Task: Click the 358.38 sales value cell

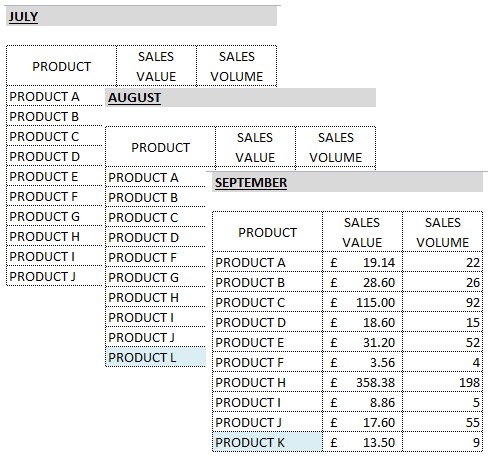Action: pos(362,382)
